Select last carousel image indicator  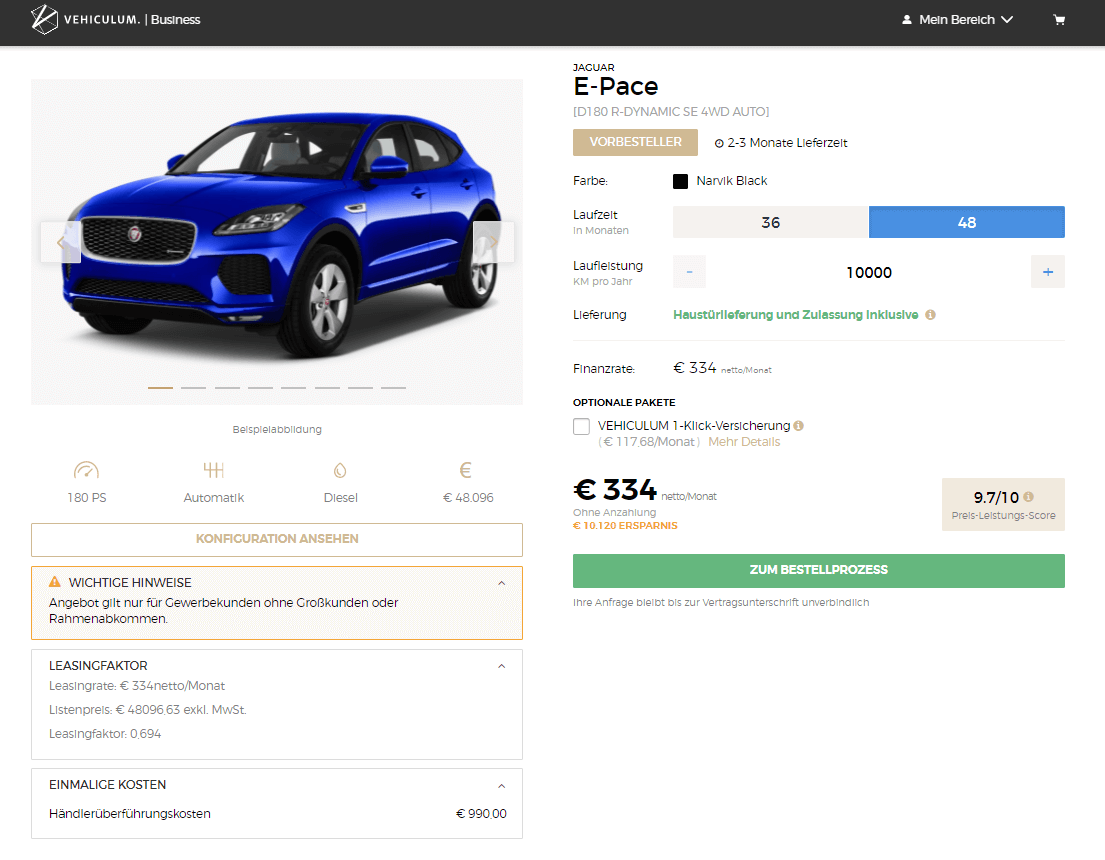click(393, 388)
